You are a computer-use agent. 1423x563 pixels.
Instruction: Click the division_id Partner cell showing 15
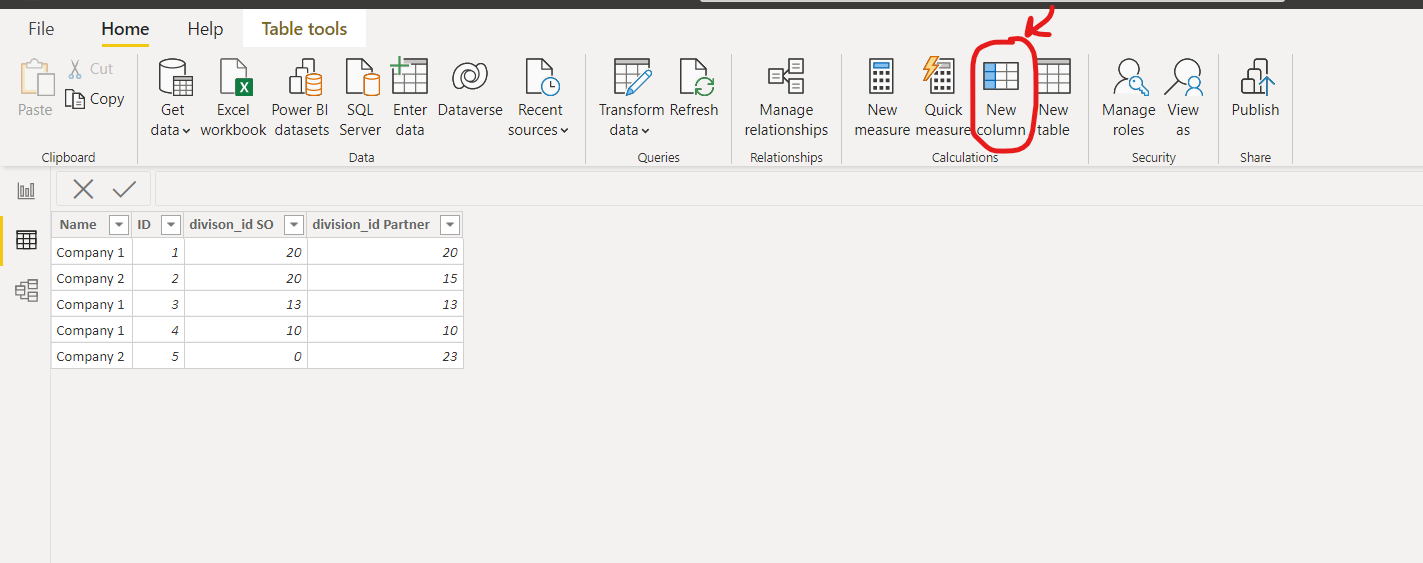pos(385,278)
